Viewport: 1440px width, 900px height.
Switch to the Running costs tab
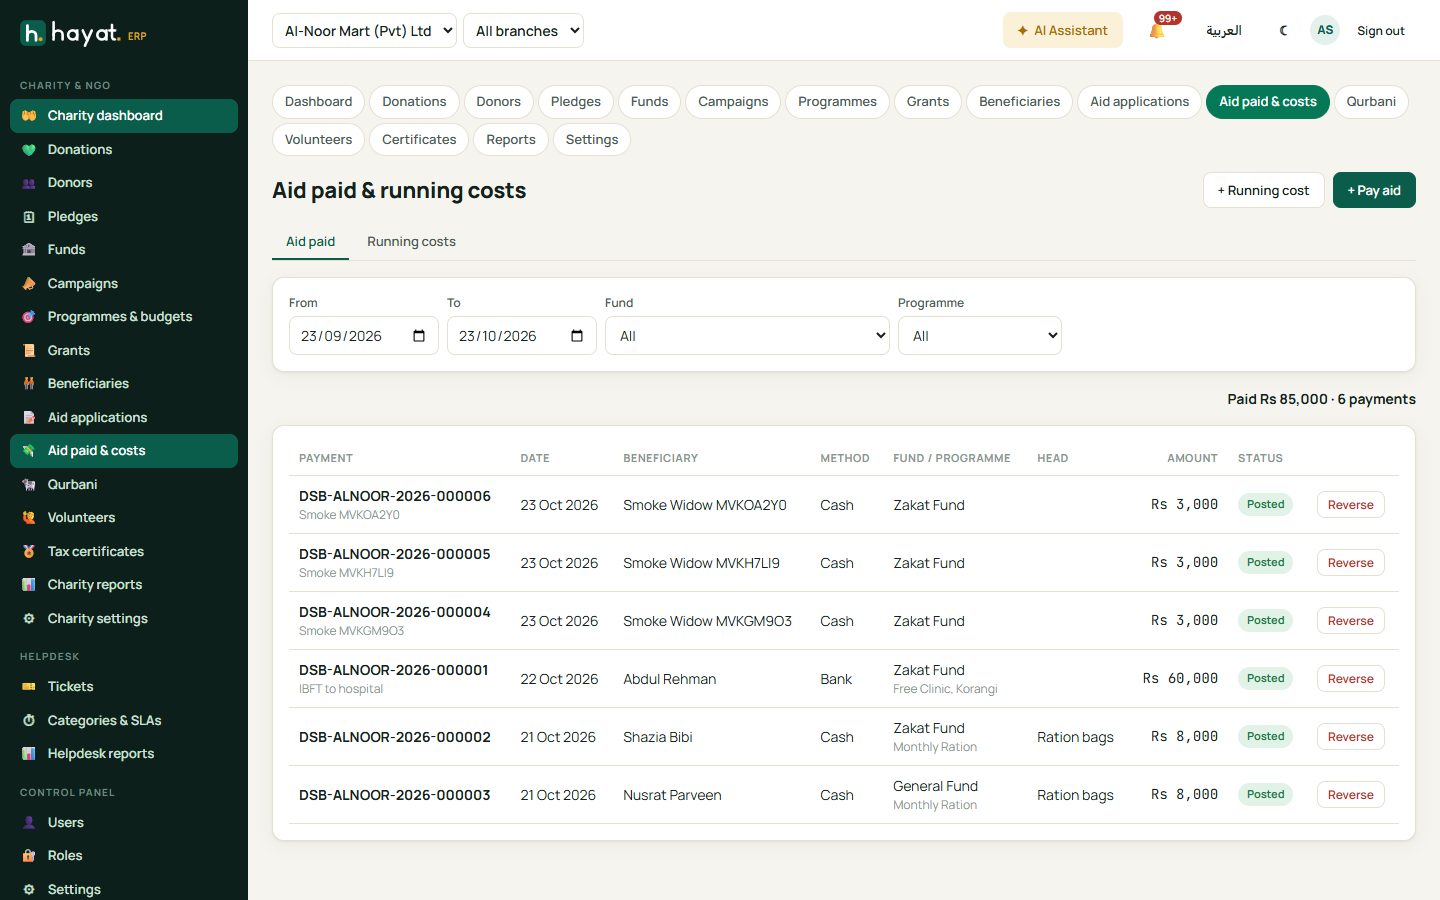(411, 242)
